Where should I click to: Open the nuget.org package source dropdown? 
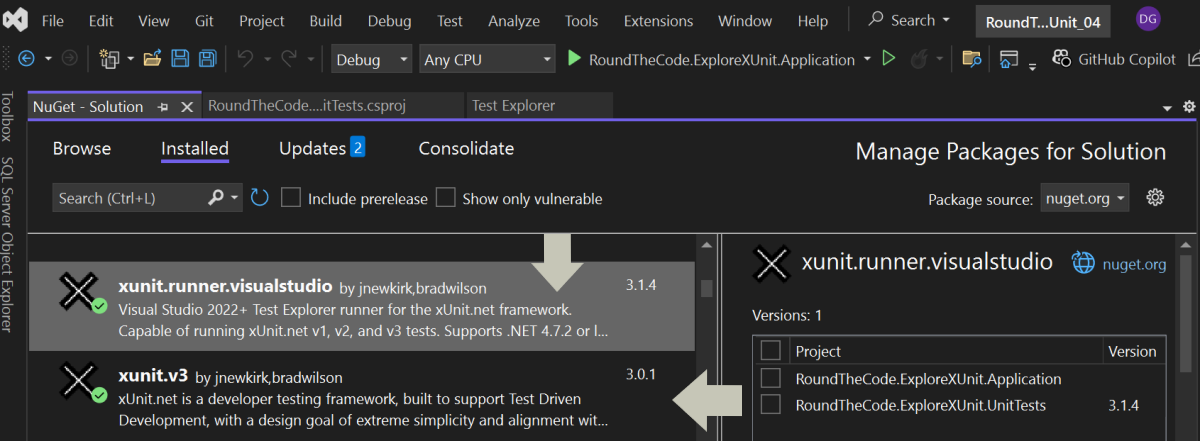coord(1084,198)
